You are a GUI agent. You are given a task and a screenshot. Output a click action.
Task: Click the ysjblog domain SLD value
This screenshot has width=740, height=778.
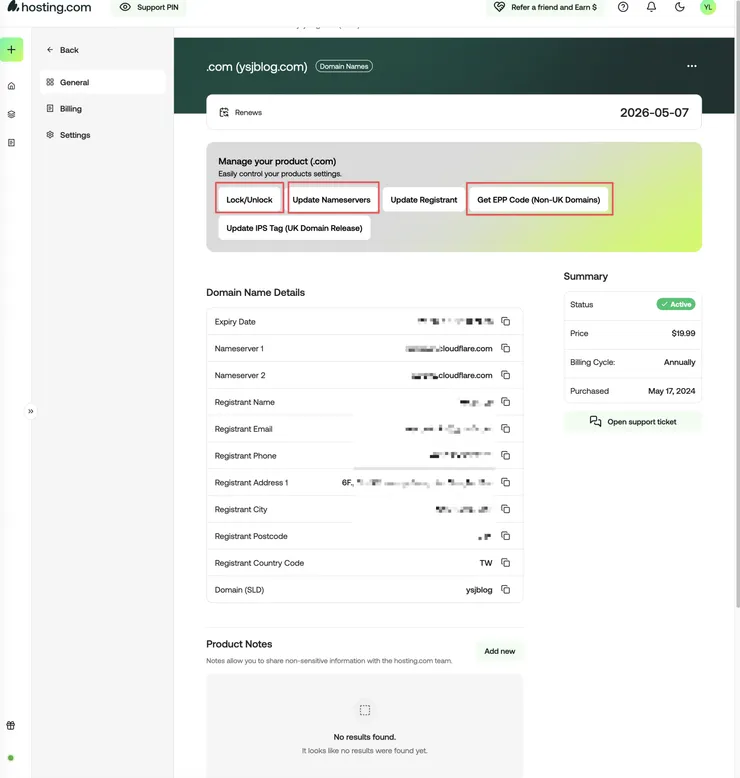479,590
